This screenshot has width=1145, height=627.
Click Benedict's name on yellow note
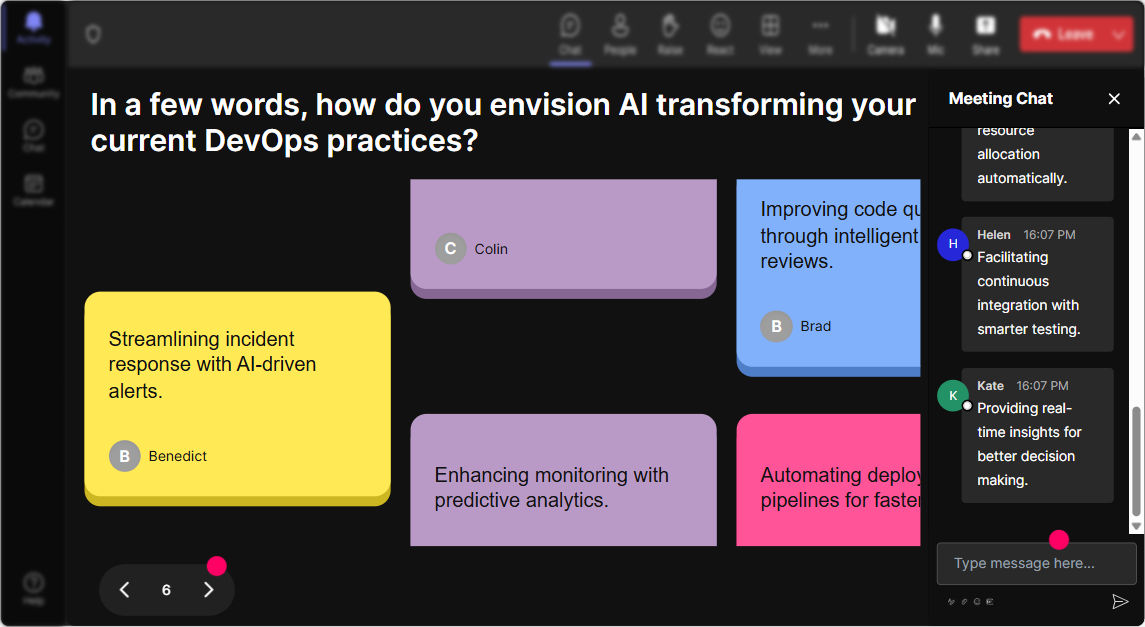[x=177, y=456]
